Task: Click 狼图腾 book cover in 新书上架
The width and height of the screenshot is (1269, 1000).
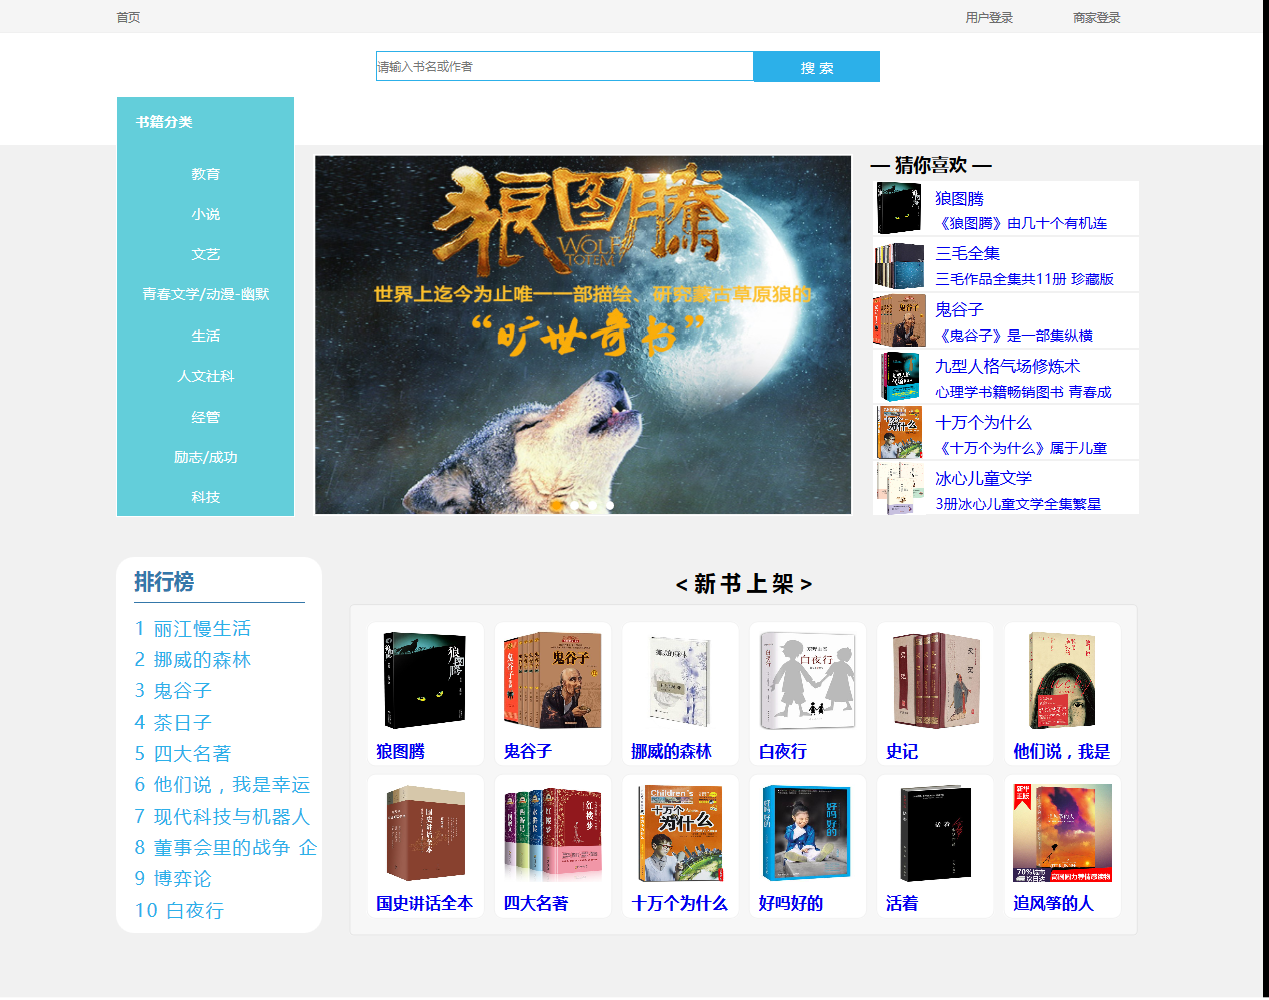Action: [425, 680]
